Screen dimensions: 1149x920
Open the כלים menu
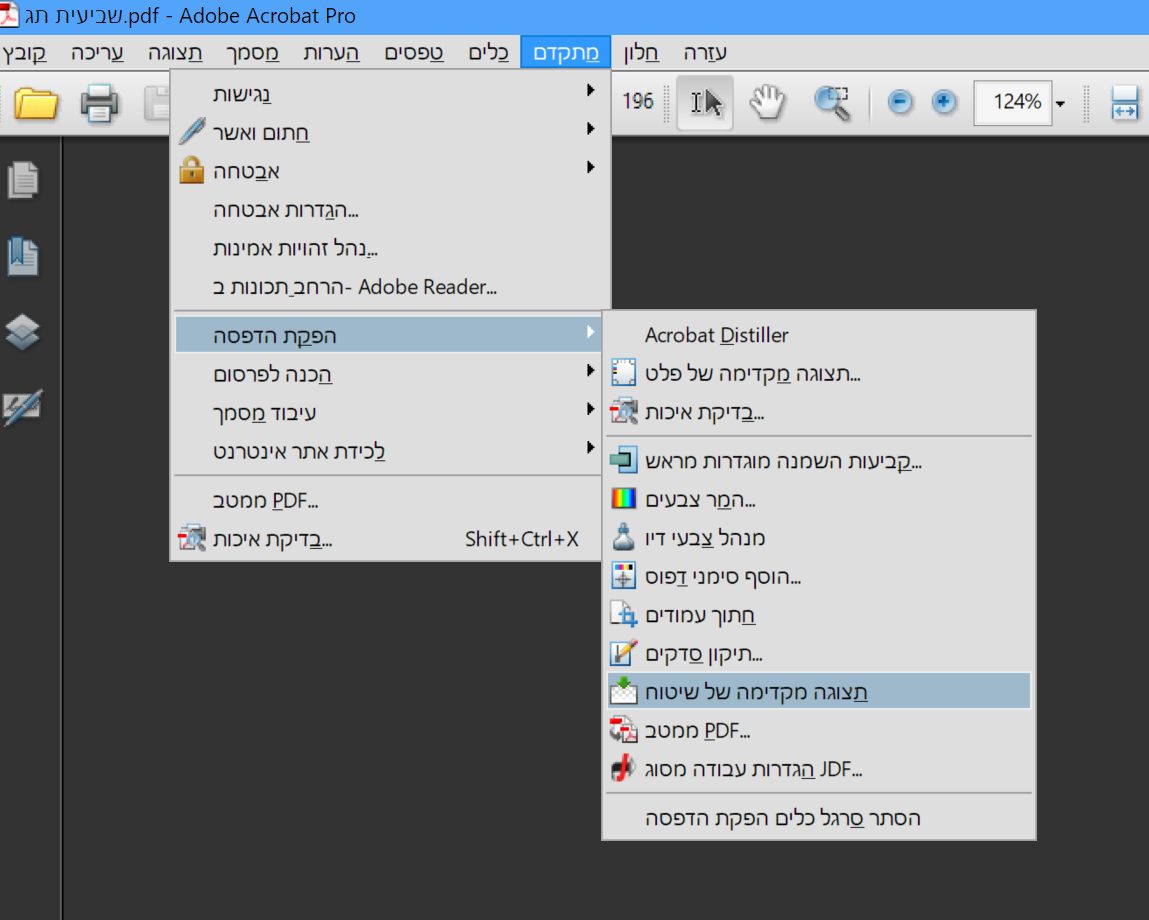488,53
